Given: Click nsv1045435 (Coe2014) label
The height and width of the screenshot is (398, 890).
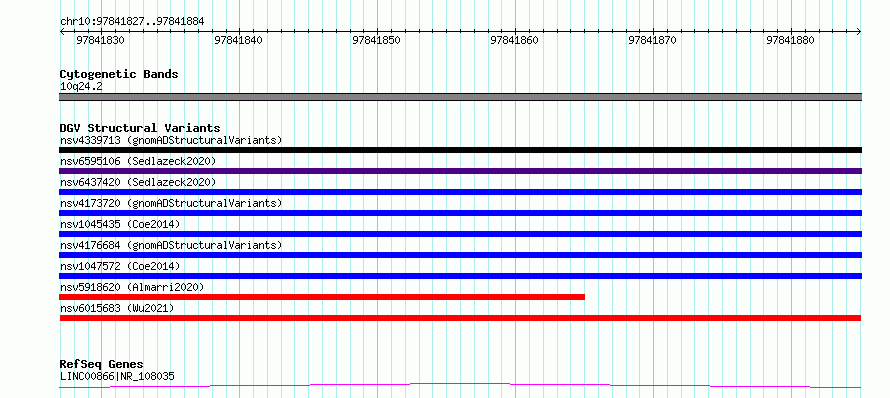Looking at the screenshot, I should (120, 224).
